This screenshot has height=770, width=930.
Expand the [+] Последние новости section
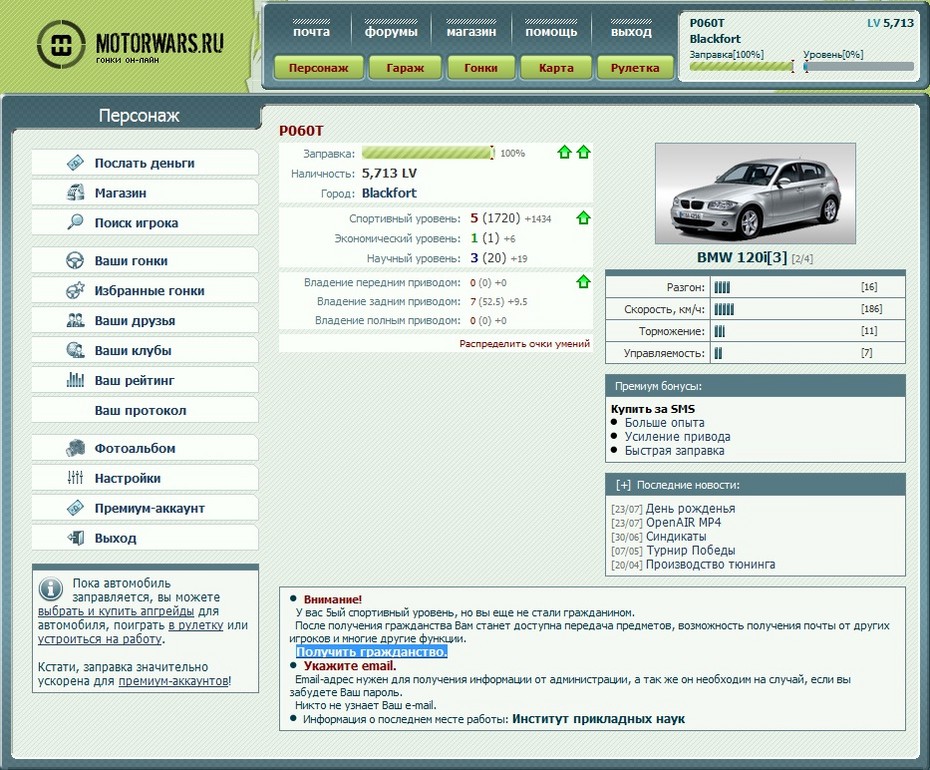coord(622,485)
